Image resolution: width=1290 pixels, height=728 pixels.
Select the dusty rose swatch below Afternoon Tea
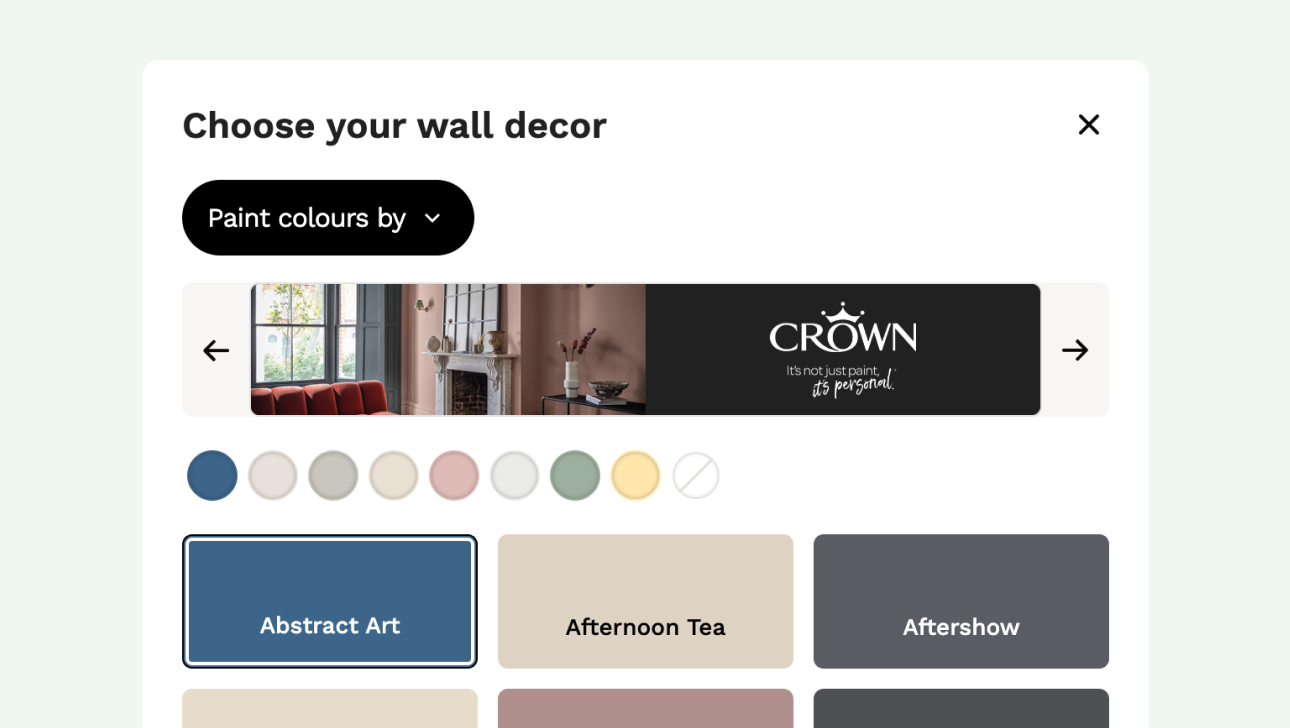tap(645, 708)
